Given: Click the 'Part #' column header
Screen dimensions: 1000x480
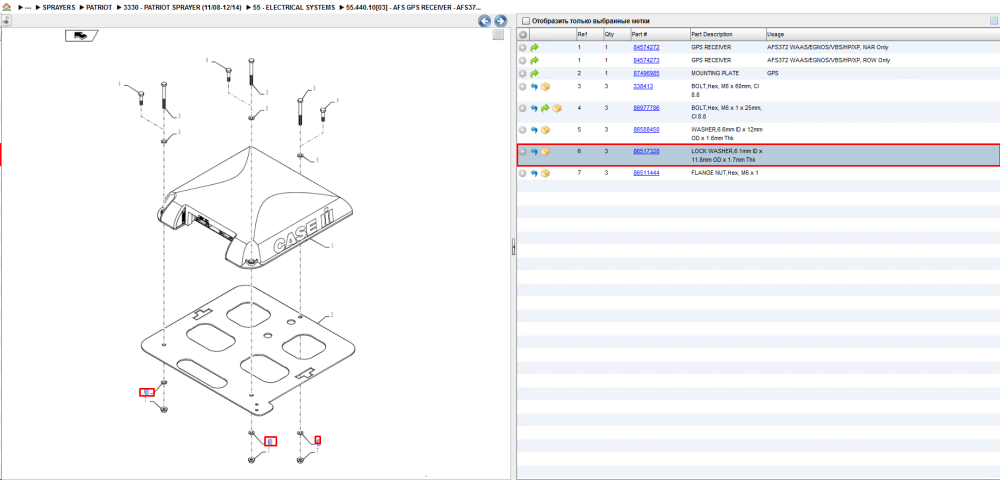Looking at the screenshot, I should [659, 34].
